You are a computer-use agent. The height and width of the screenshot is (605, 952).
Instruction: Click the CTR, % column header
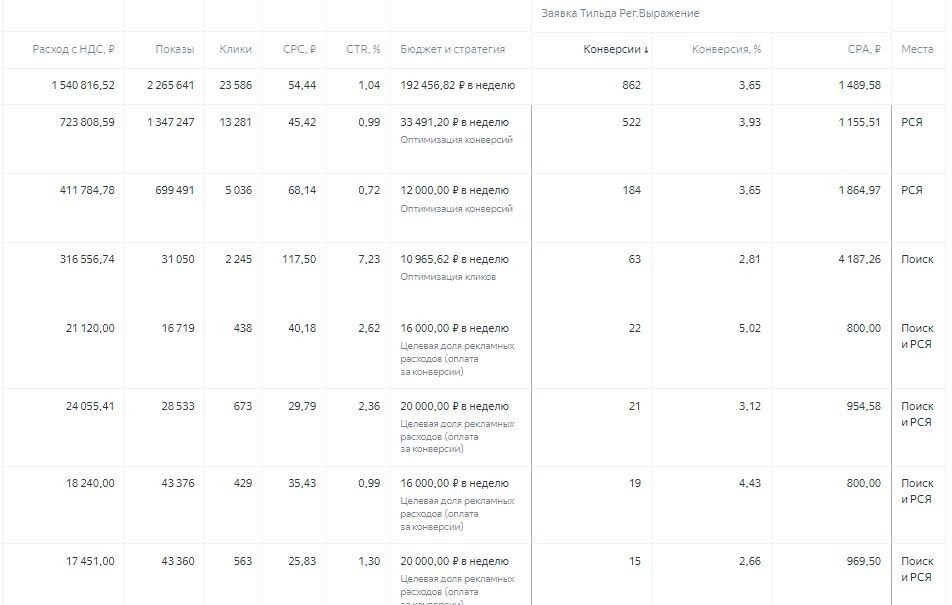[x=363, y=49]
